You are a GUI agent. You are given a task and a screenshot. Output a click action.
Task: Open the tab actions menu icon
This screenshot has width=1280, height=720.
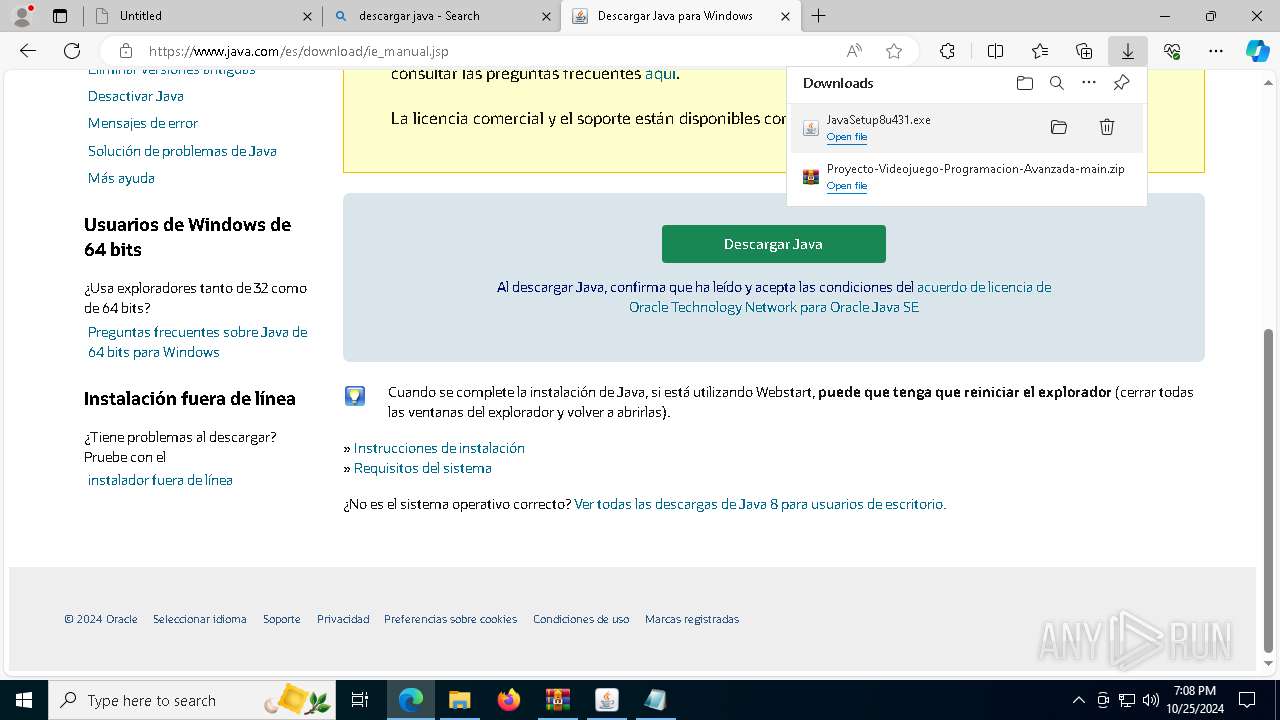click(60, 16)
